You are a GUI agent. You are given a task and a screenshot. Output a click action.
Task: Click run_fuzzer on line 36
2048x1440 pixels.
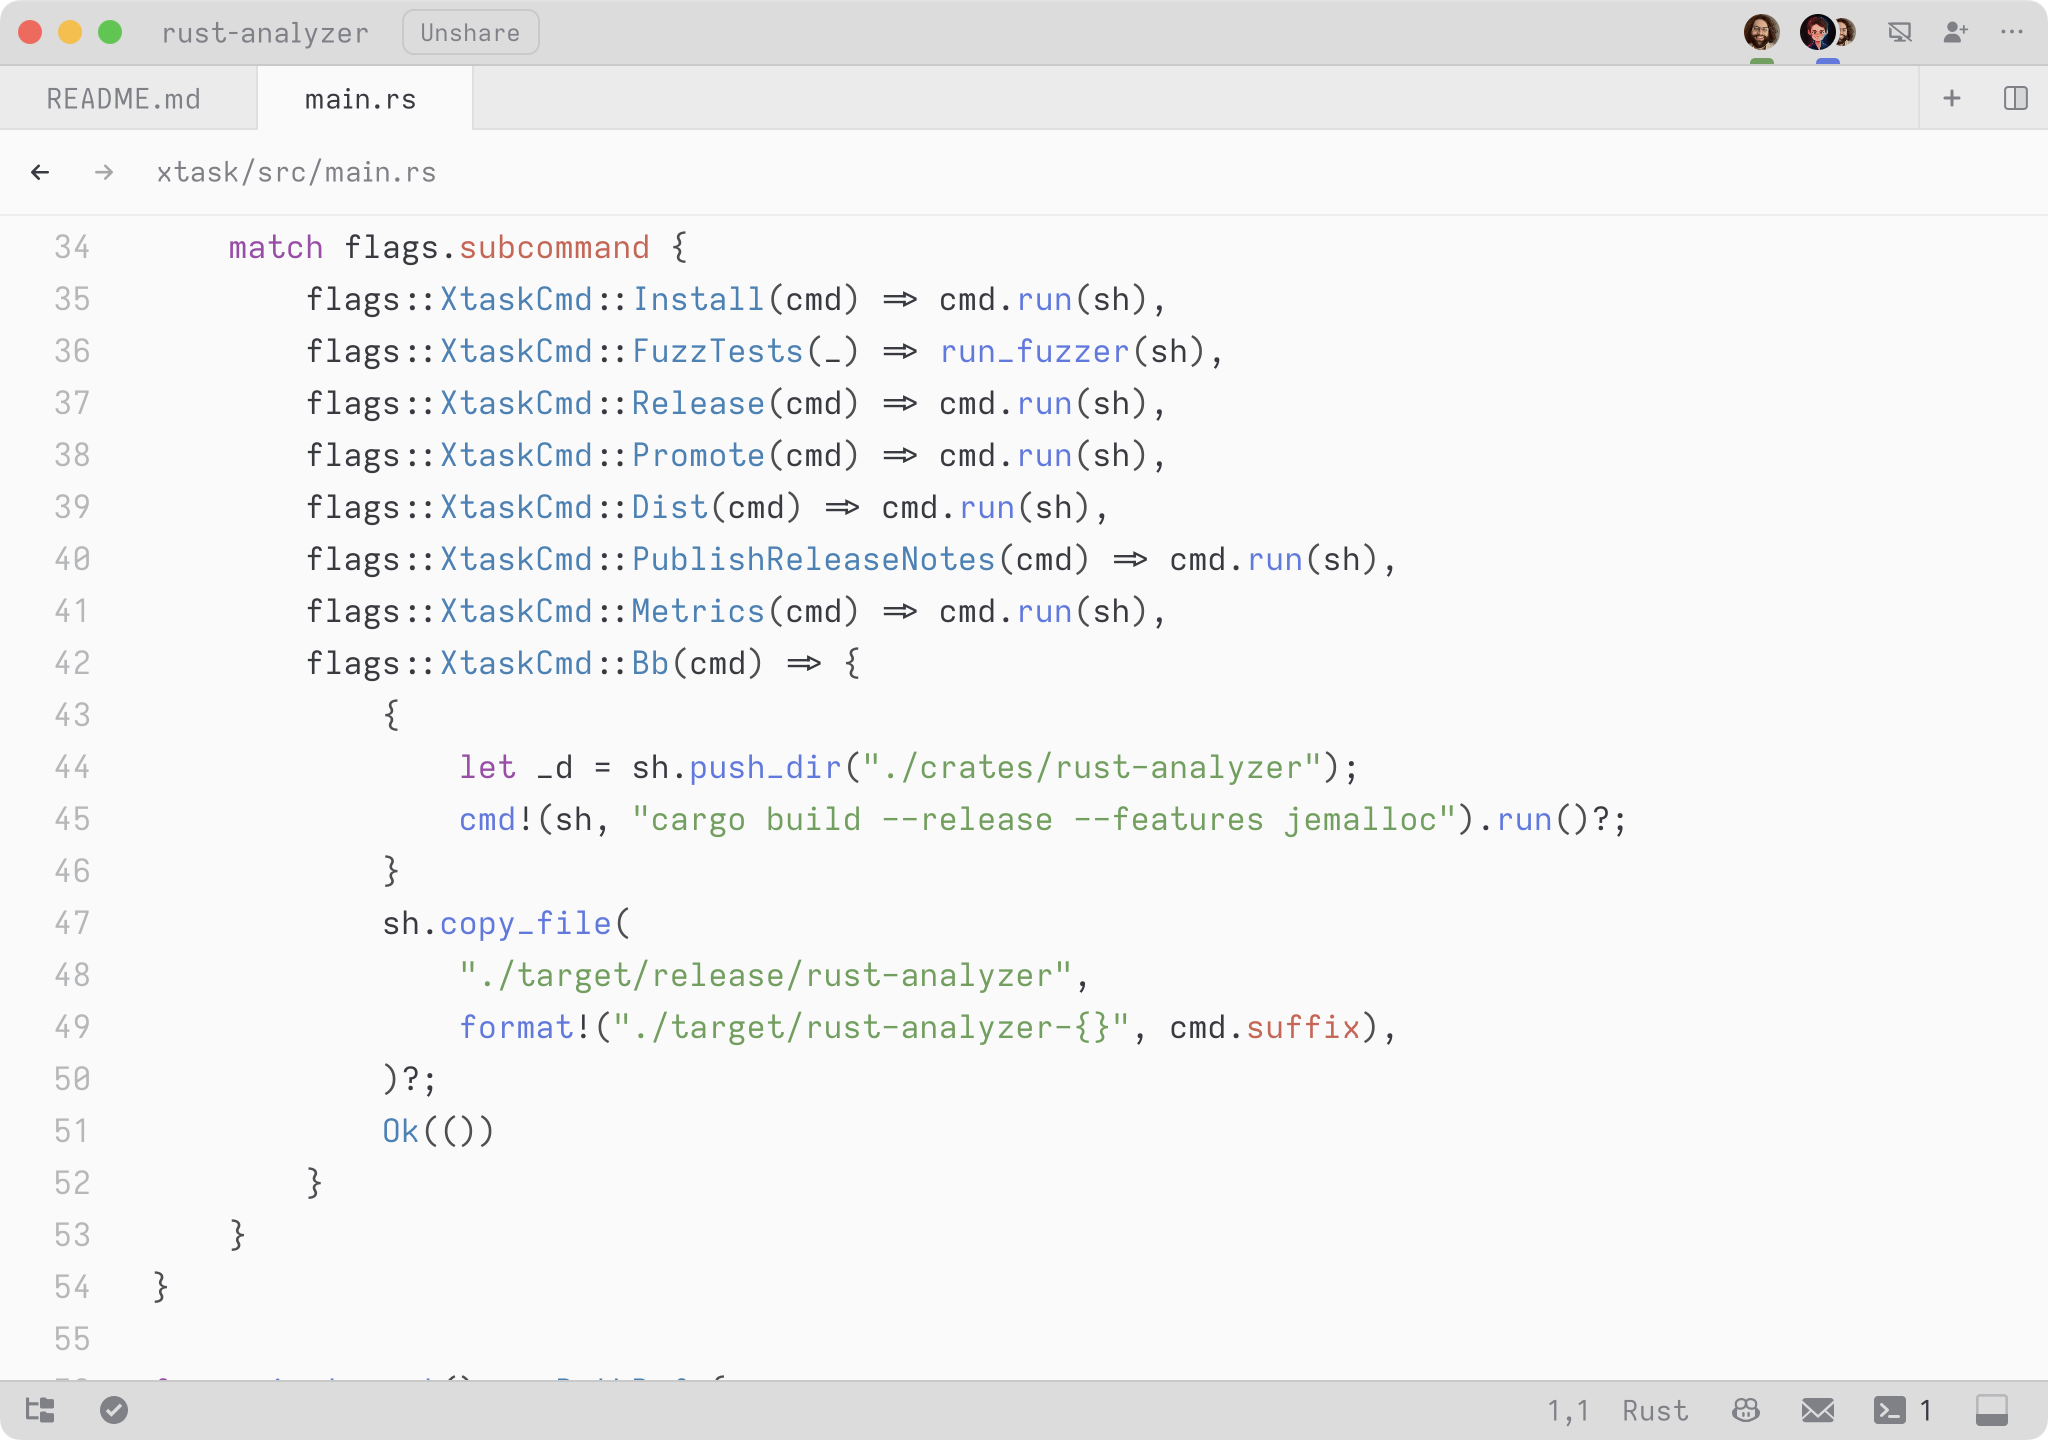[x=1035, y=351]
